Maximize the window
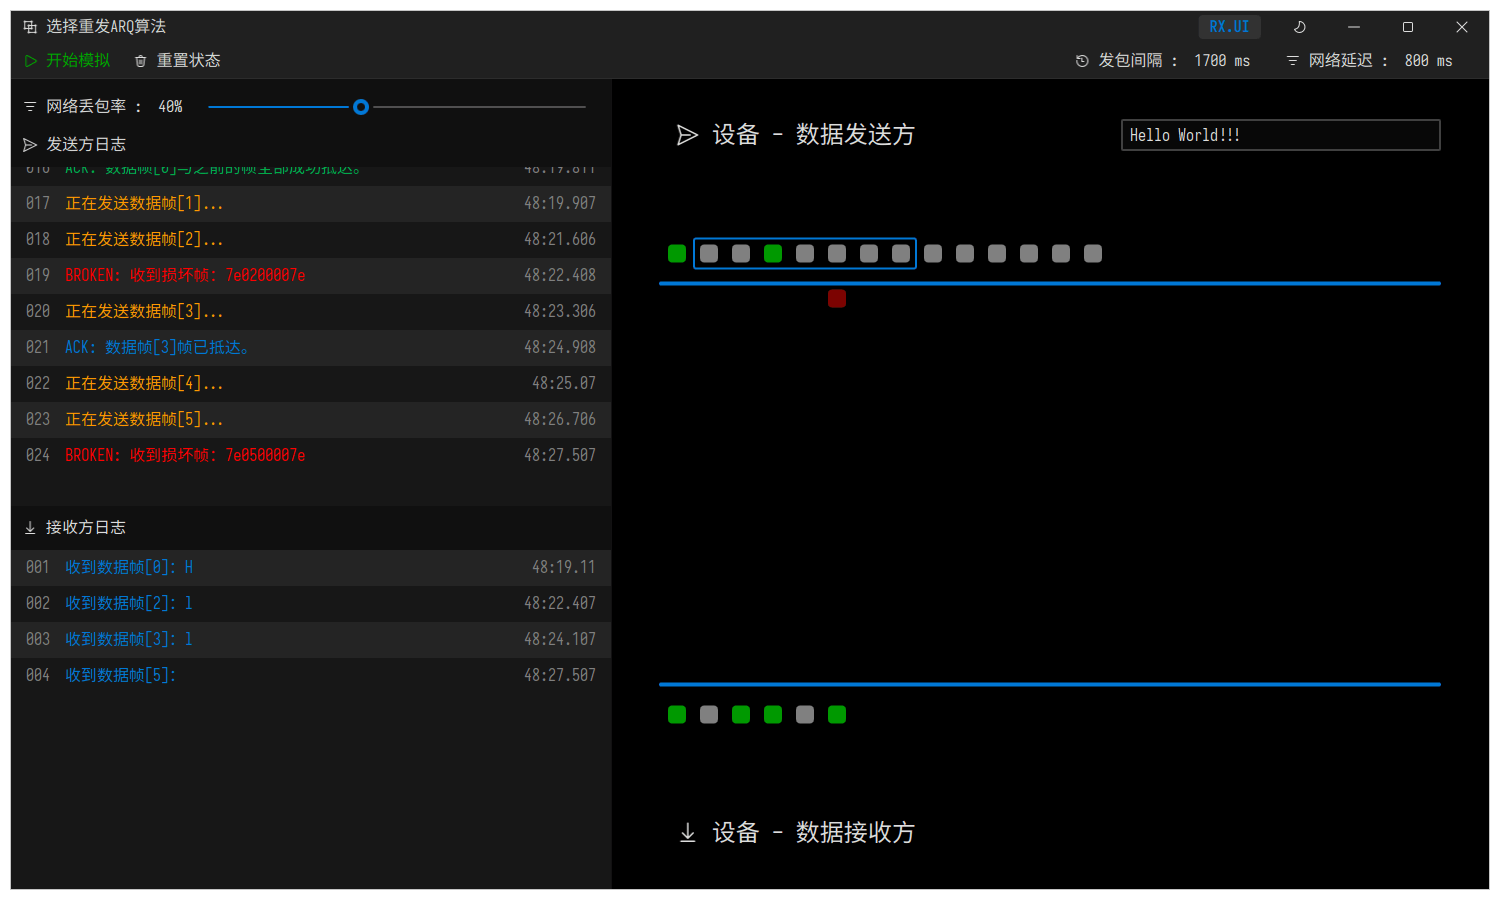1500x900 pixels. [x=1408, y=27]
